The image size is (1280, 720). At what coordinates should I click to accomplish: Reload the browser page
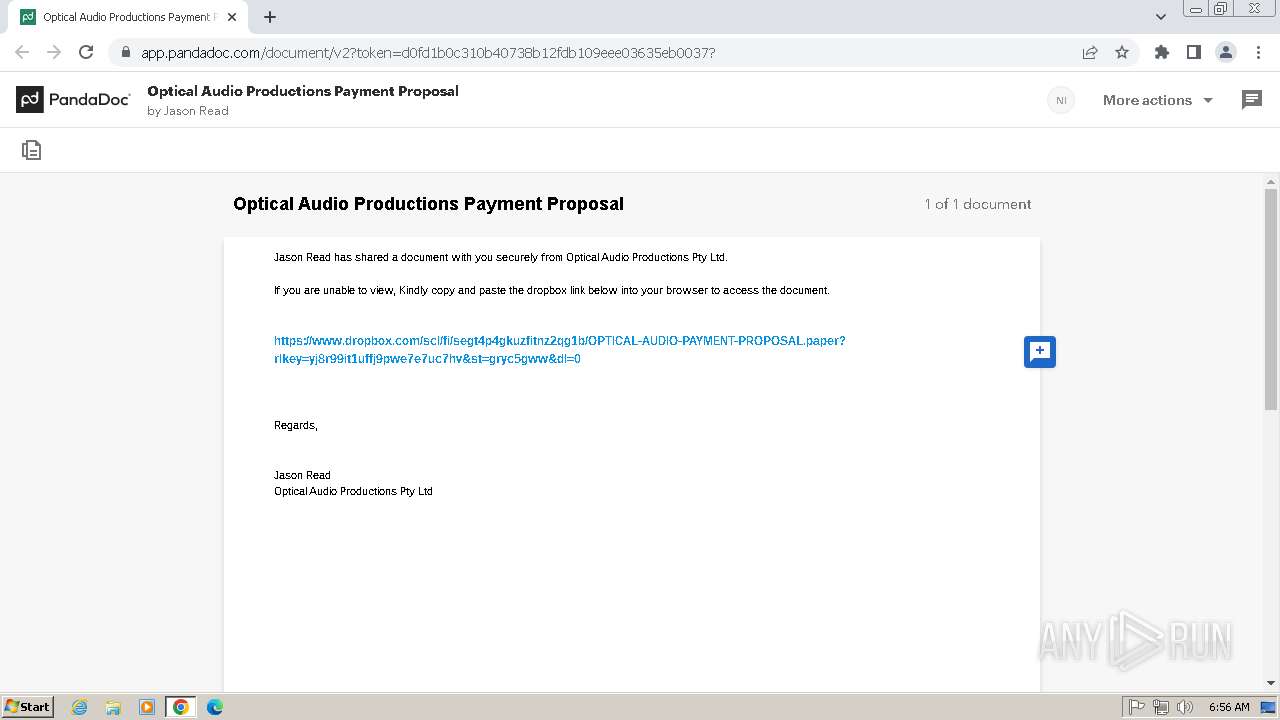tap(86, 52)
